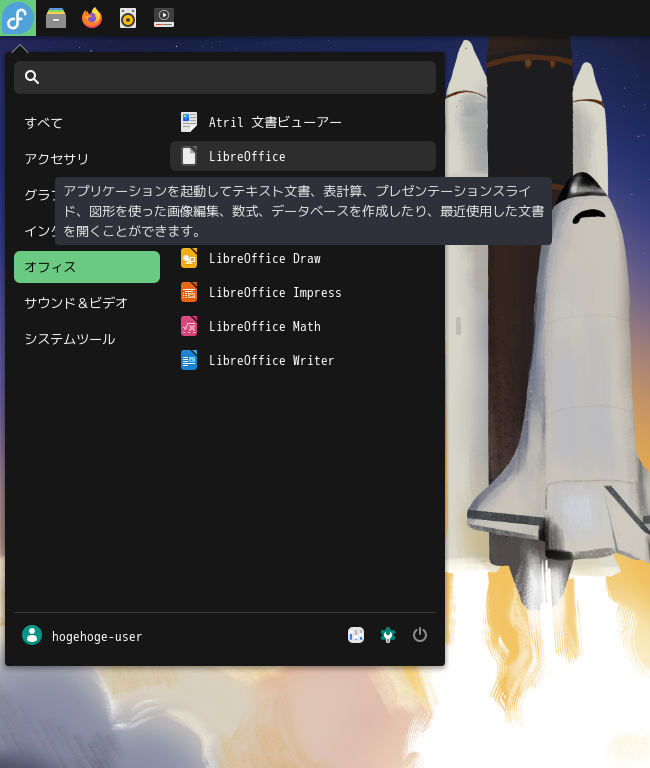Image resolution: width=650 pixels, height=768 pixels.
Task: Launch LibreOffice Impress via its icon
Action: pyautogui.click(x=189, y=292)
